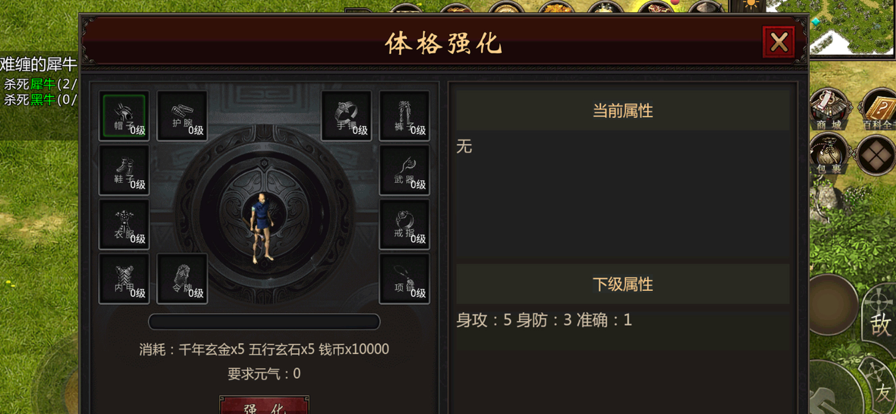Select the 衣服 (clothes) equipment slot
Viewport: 896px width, 414px height.
[124, 224]
